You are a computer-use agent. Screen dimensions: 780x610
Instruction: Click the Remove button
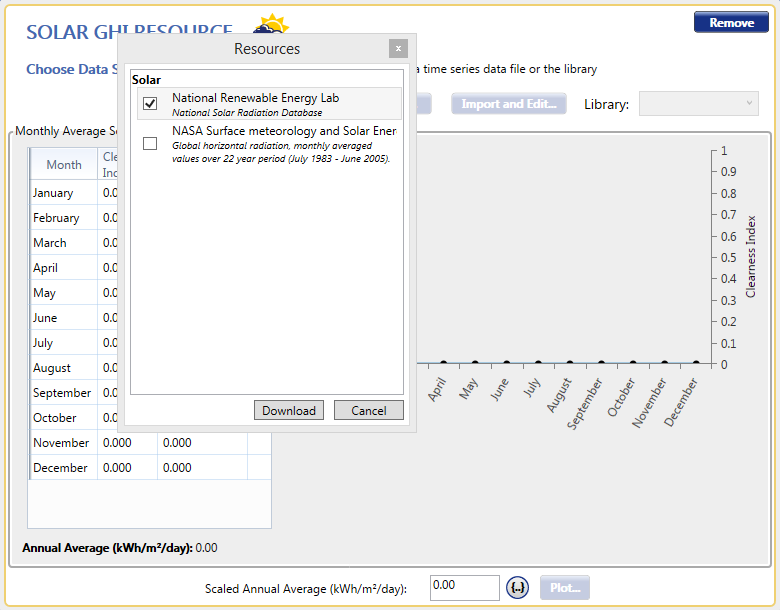[x=731, y=23]
